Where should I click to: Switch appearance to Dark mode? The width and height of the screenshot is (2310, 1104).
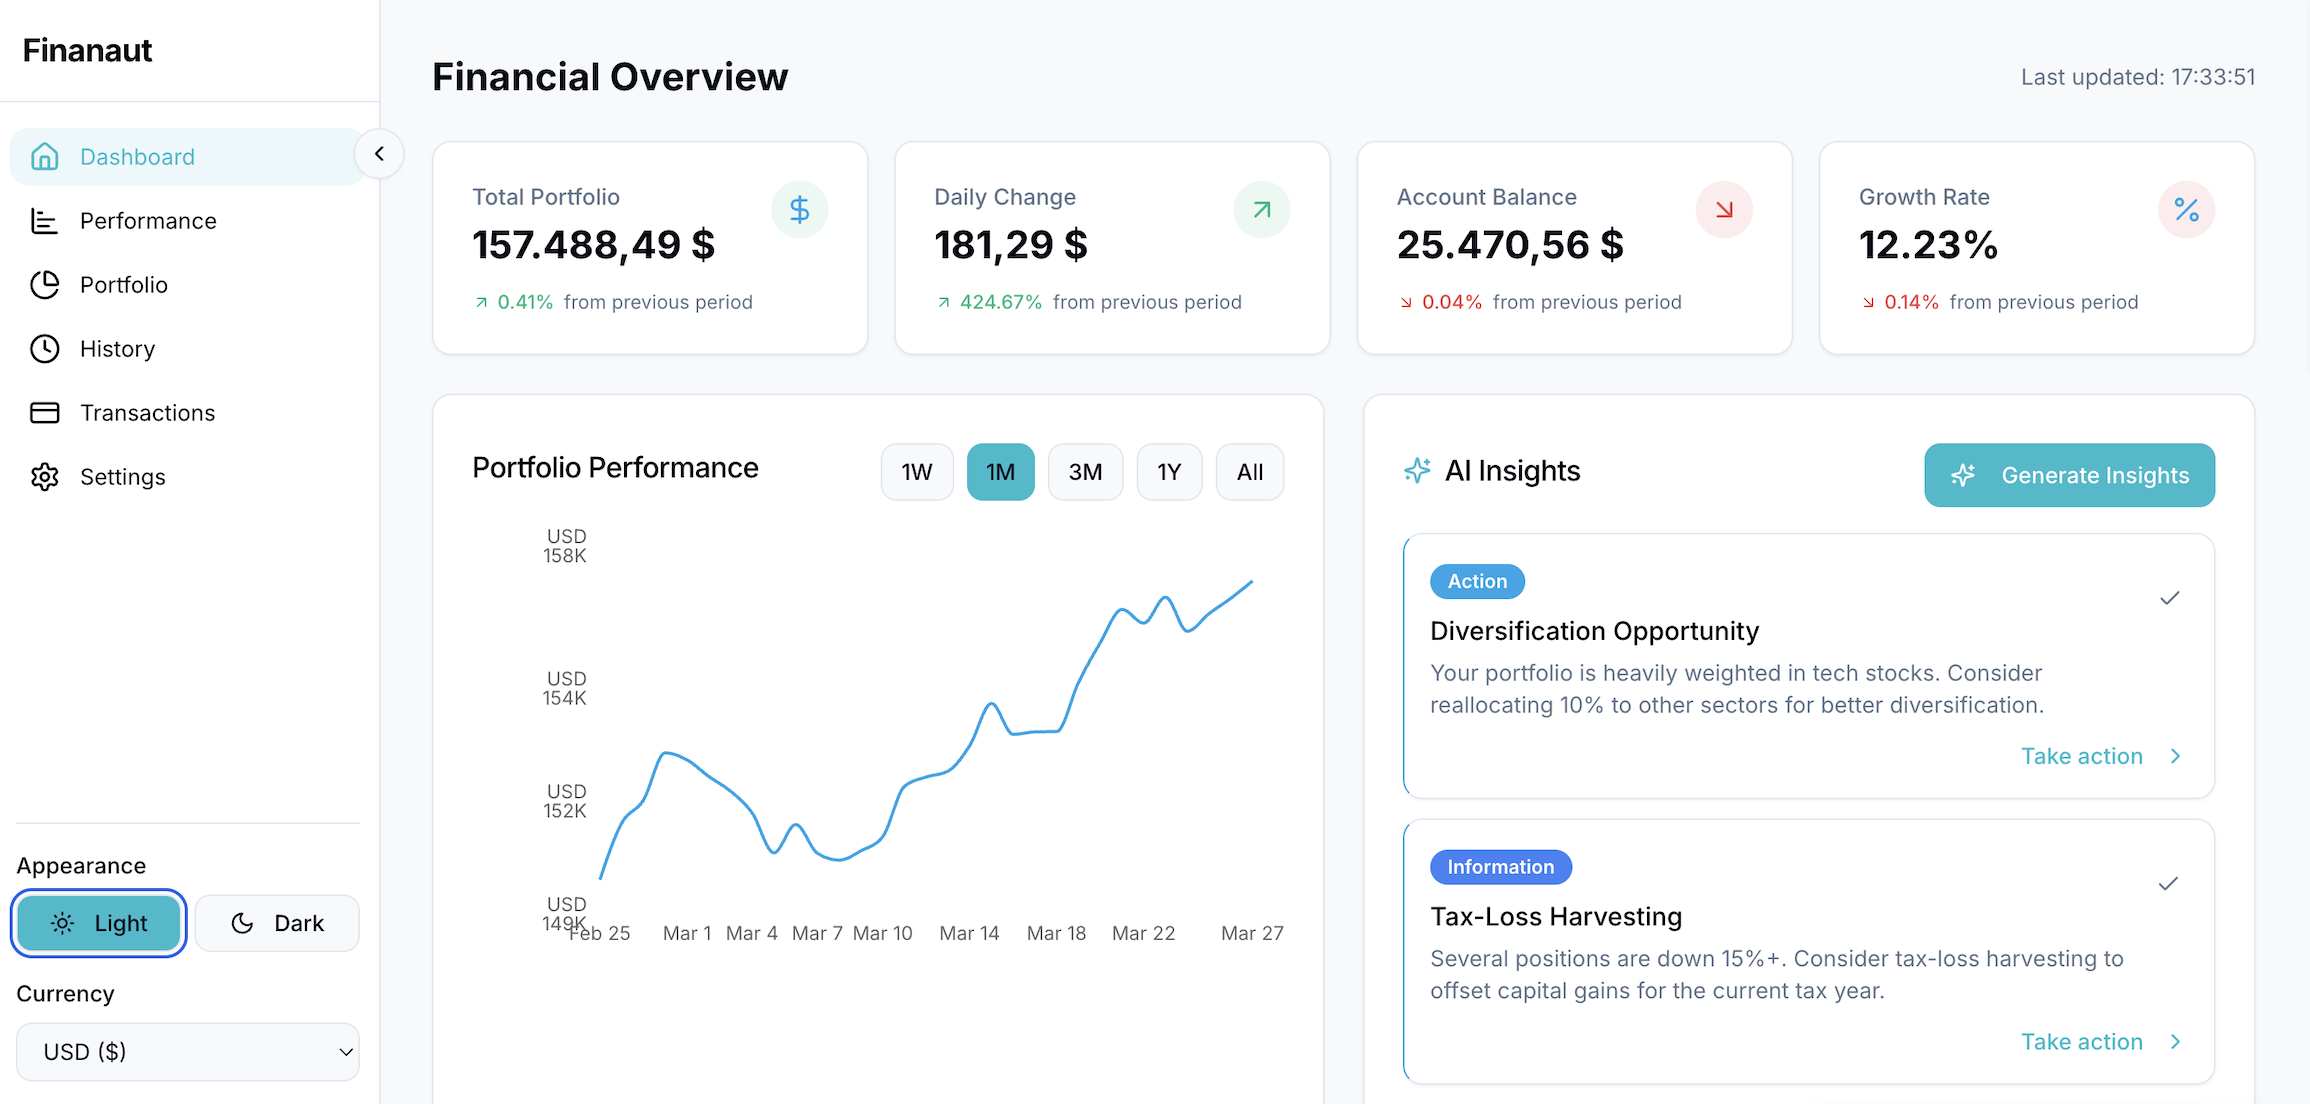coord(277,923)
